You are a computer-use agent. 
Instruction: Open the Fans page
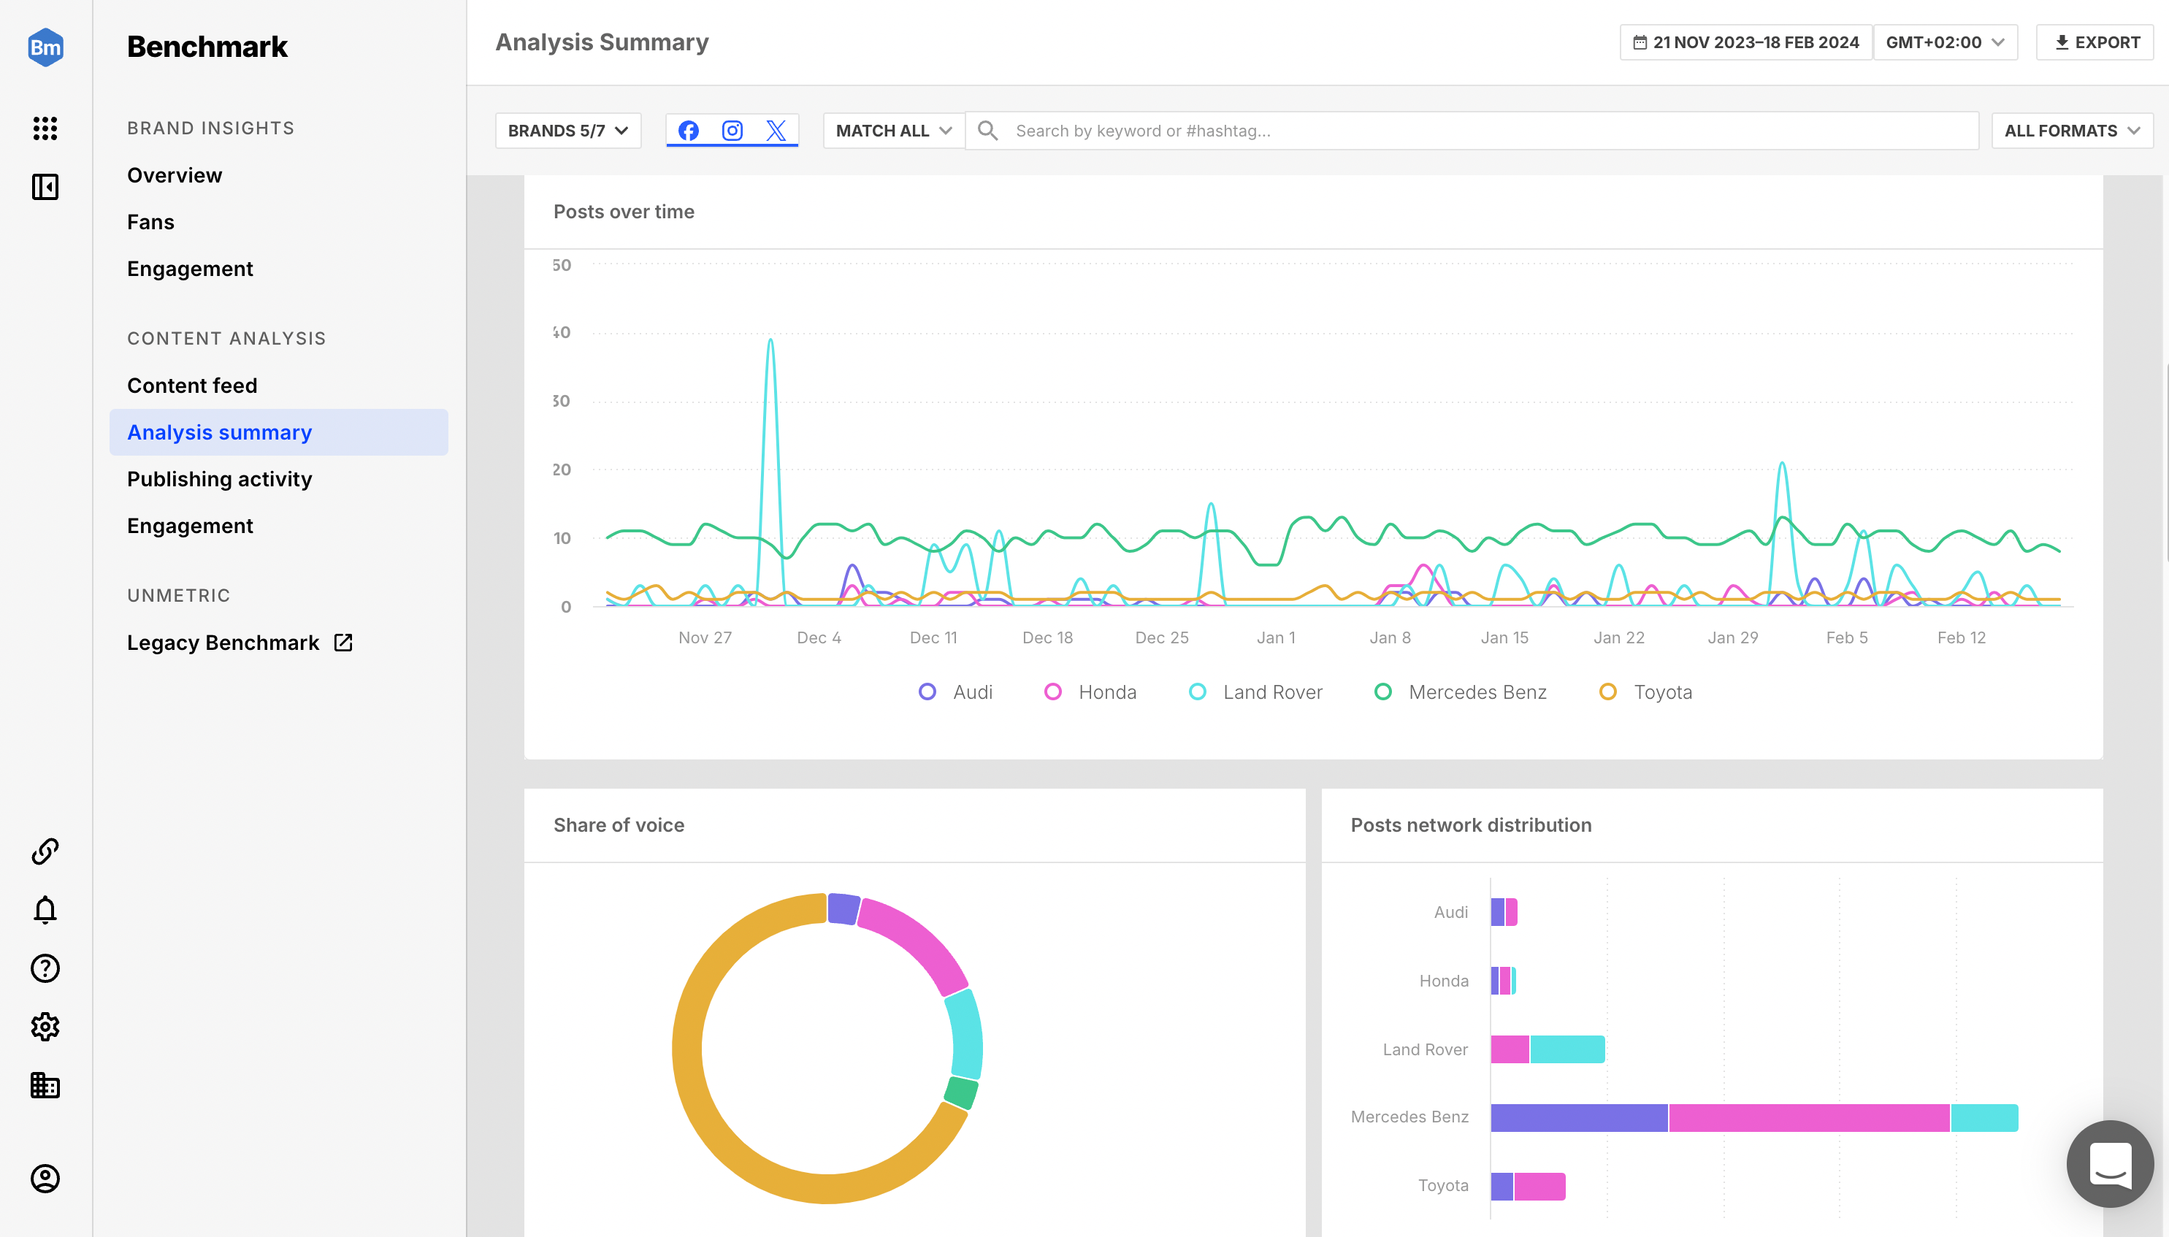(x=151, y=222)
